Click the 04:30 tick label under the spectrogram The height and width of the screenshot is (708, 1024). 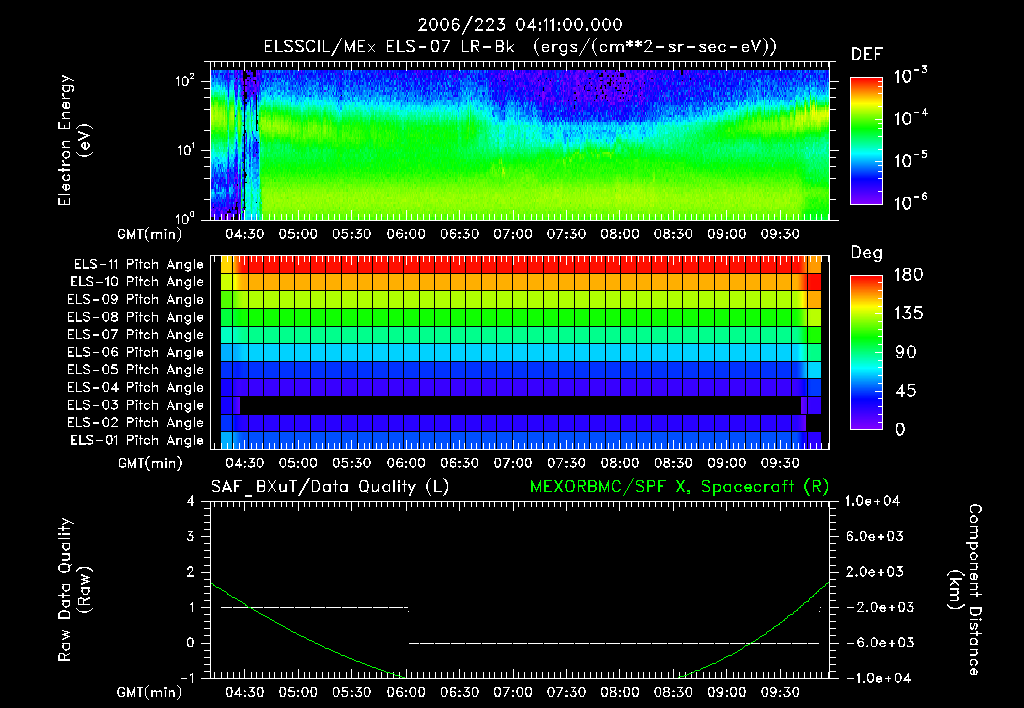pos(245,234)
